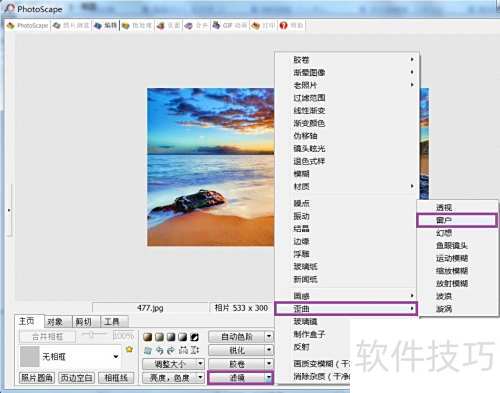Image resolution: width=500 pixels, height=393 pixels.
Task: Choose 过滤范围 from the filter menu
Action: [346, 98]
